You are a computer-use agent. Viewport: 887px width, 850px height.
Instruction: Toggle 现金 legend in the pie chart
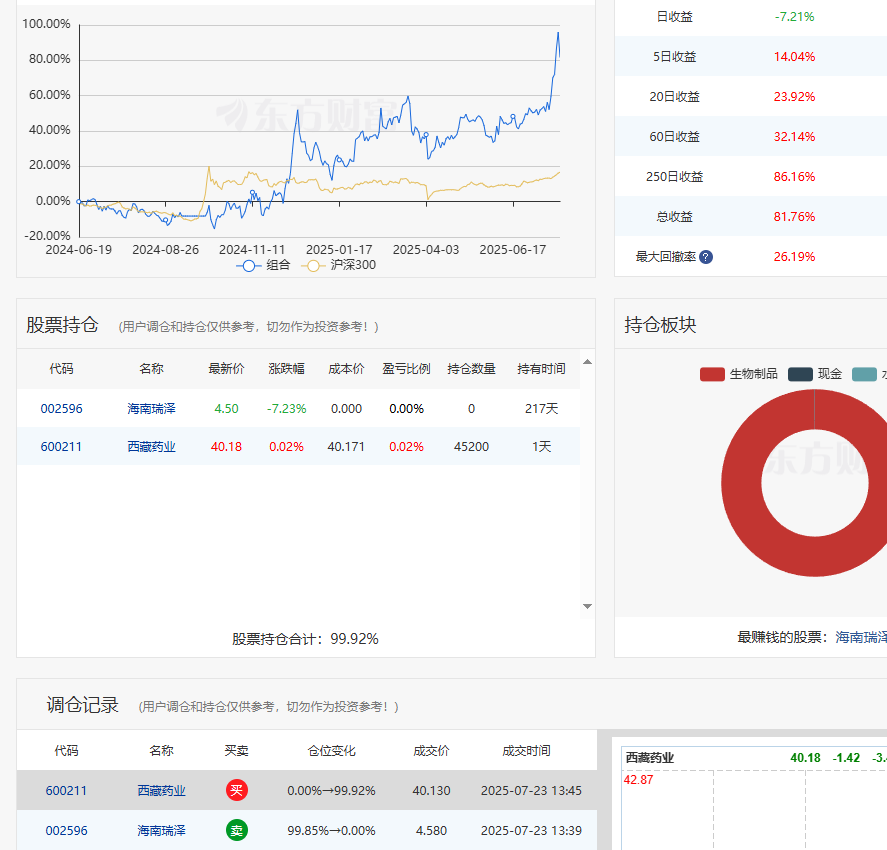pyautogui.click(x=815, y=374)
